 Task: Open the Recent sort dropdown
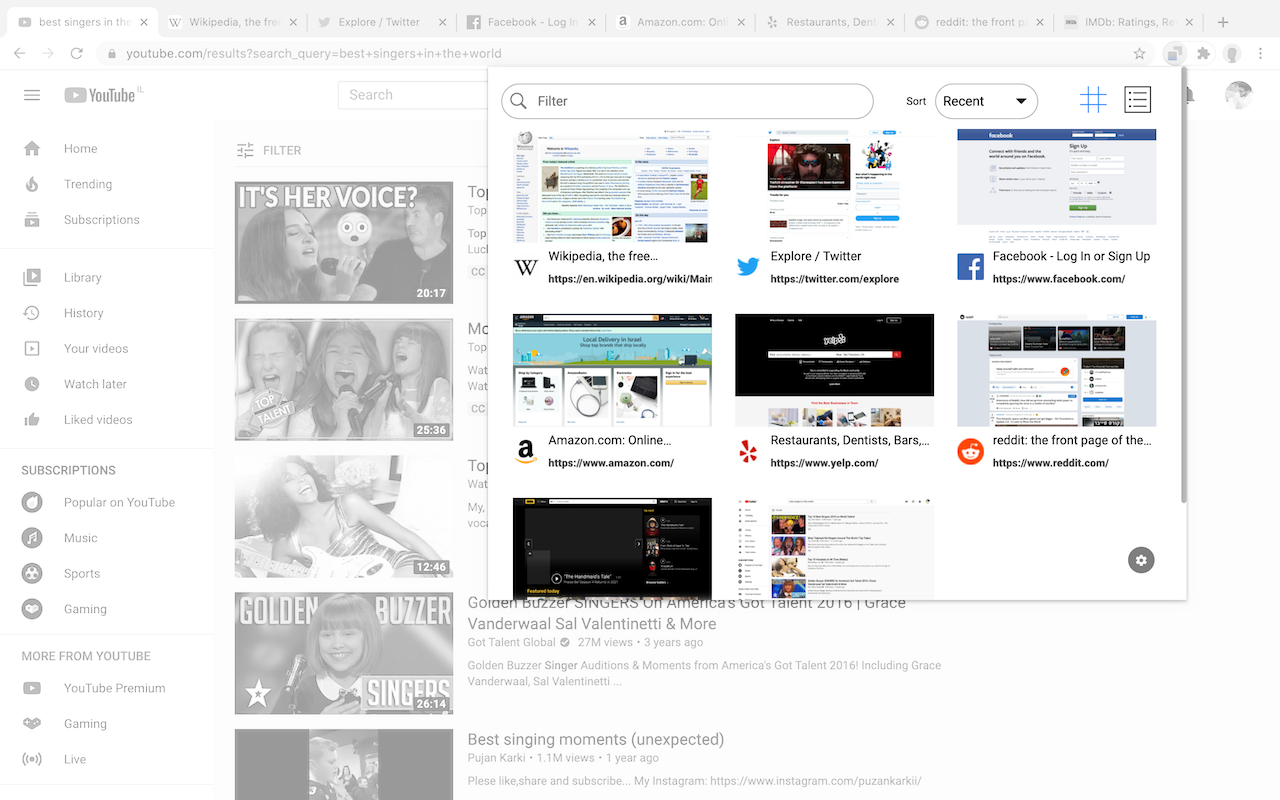pyautogui.click(x=986, y=101)
